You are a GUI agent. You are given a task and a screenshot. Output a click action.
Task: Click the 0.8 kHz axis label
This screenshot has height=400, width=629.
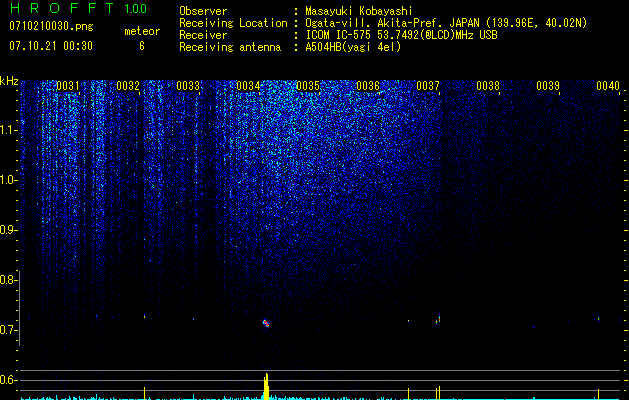(8, 280)
